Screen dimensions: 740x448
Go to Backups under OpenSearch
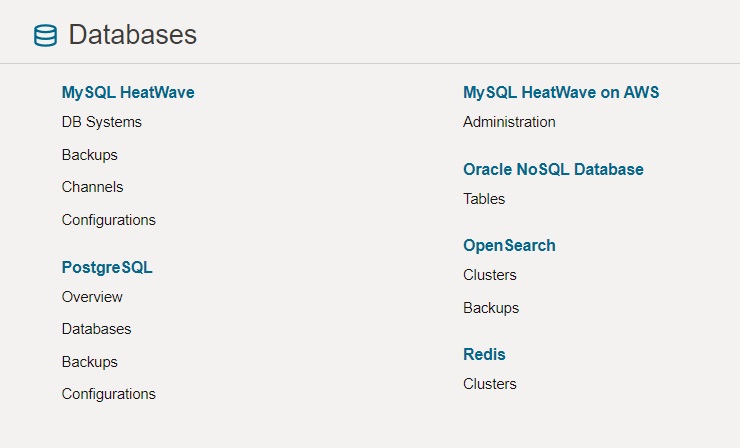[491, 308]
